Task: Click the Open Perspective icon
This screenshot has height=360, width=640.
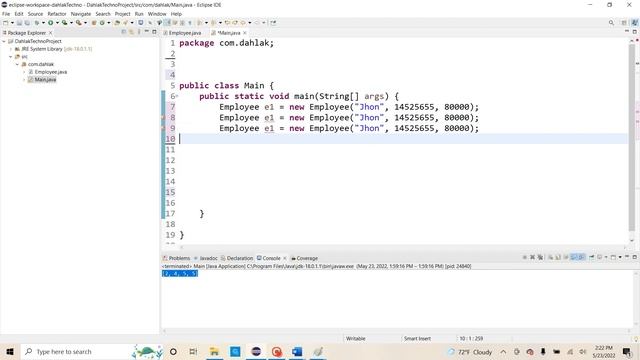Action: pos(624,23)
